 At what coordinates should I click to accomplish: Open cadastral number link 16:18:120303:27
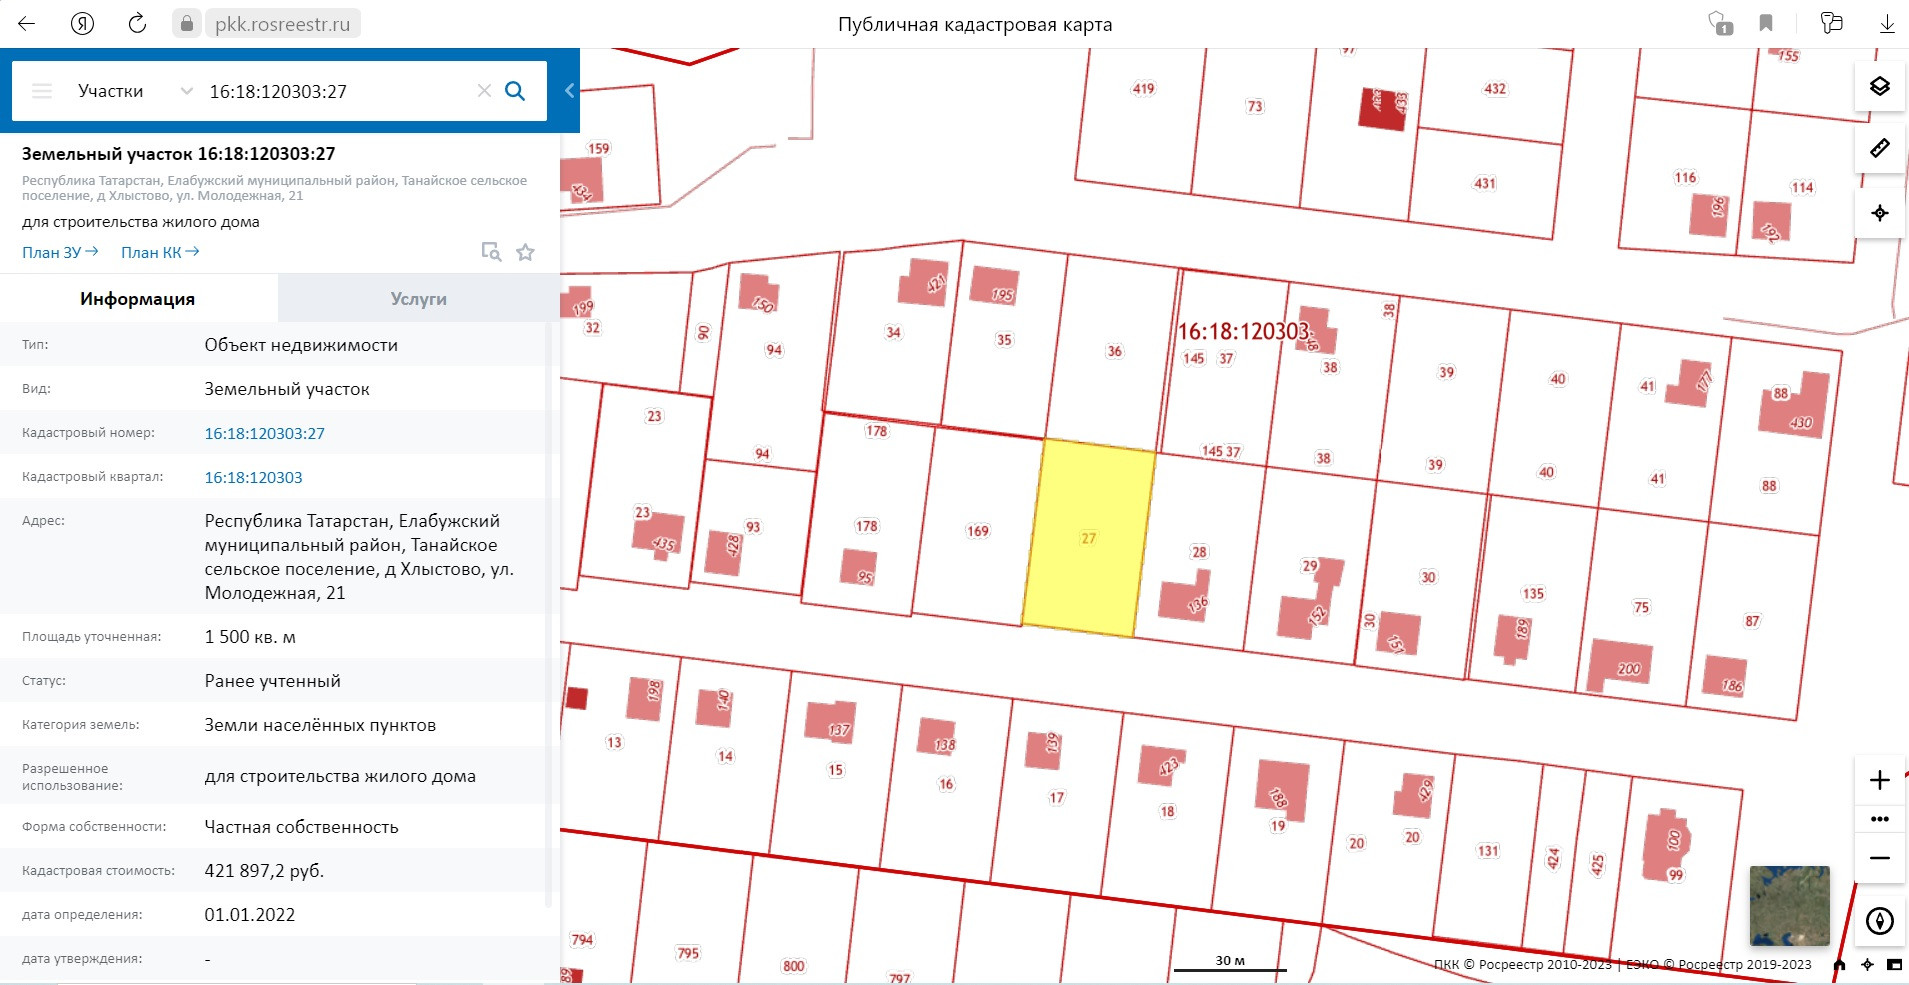(x=265, y=433)
